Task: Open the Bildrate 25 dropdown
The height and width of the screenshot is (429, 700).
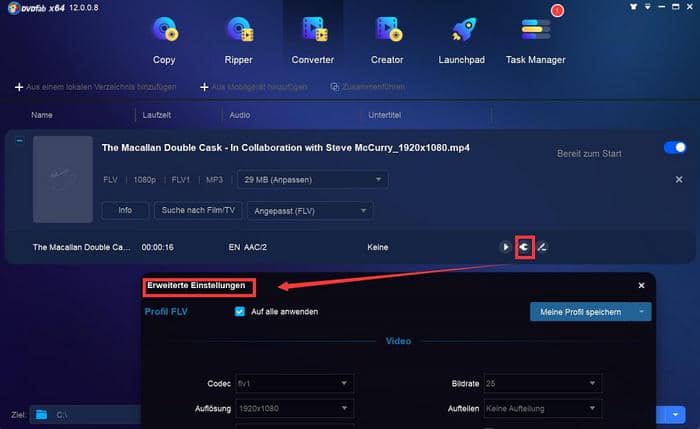Action: click(542, 383)
